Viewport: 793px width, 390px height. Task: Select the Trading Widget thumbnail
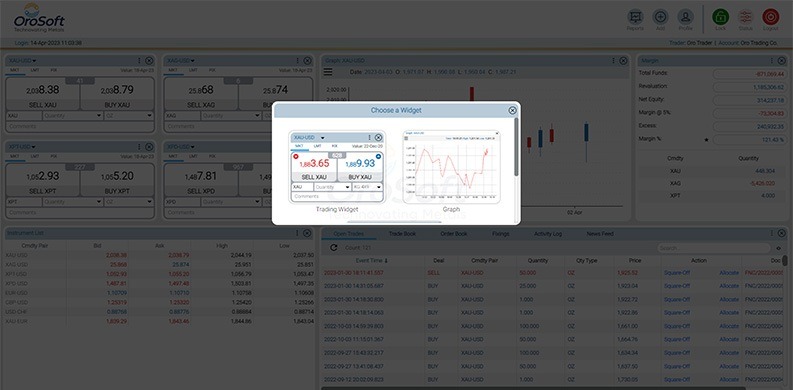coord(337,168)
